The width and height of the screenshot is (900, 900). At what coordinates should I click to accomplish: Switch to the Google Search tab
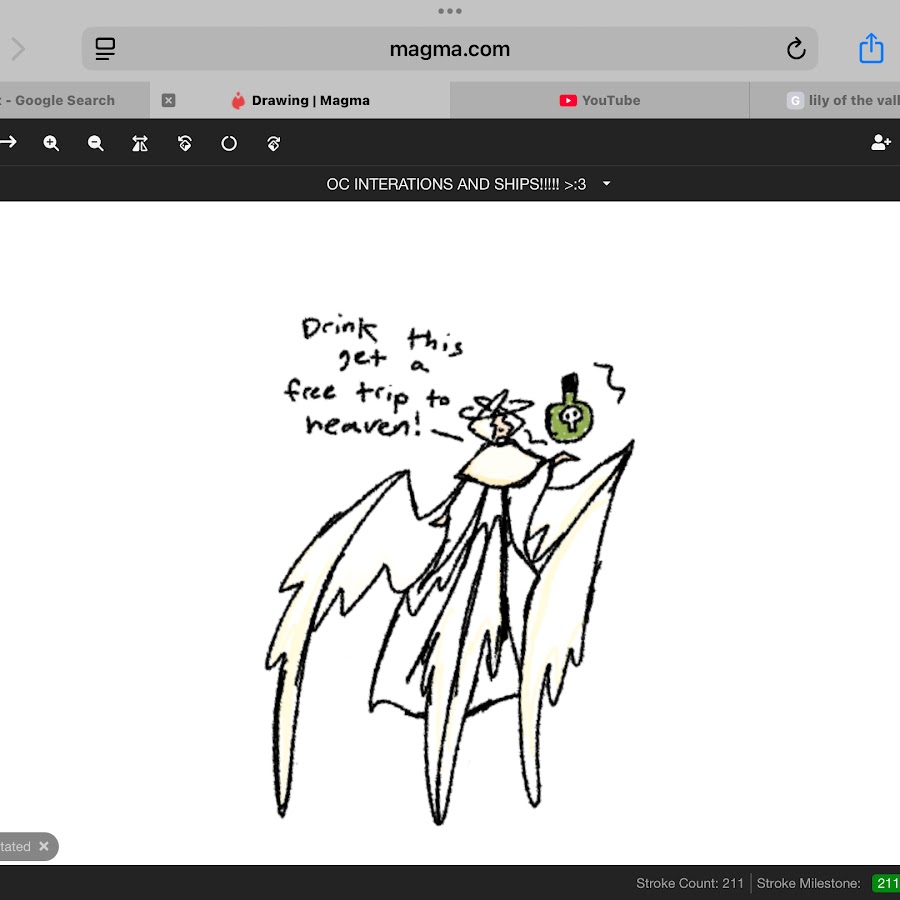tap(60, 100)
